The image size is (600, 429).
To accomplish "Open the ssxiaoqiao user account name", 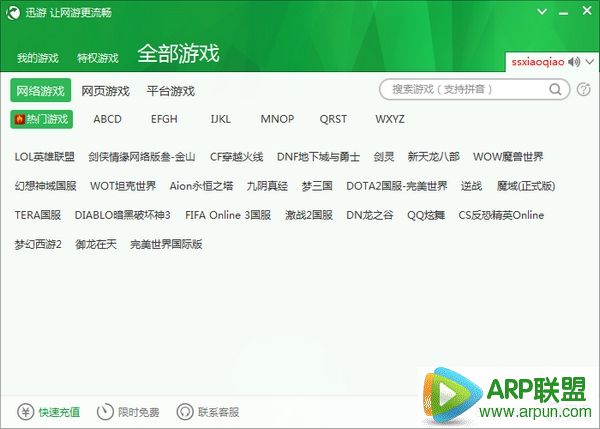I will pyautogui.click(x=538, y=62).
